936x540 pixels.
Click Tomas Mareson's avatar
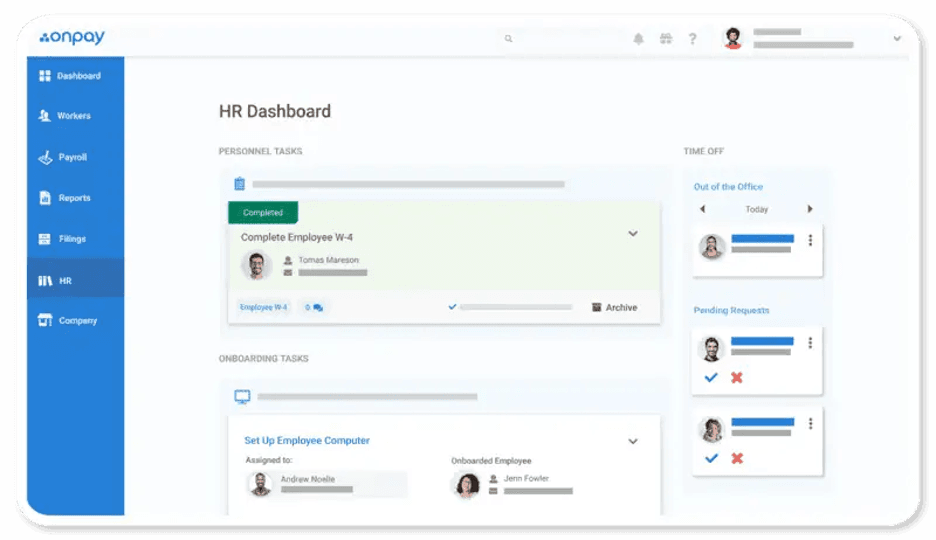tap(257, 266)
